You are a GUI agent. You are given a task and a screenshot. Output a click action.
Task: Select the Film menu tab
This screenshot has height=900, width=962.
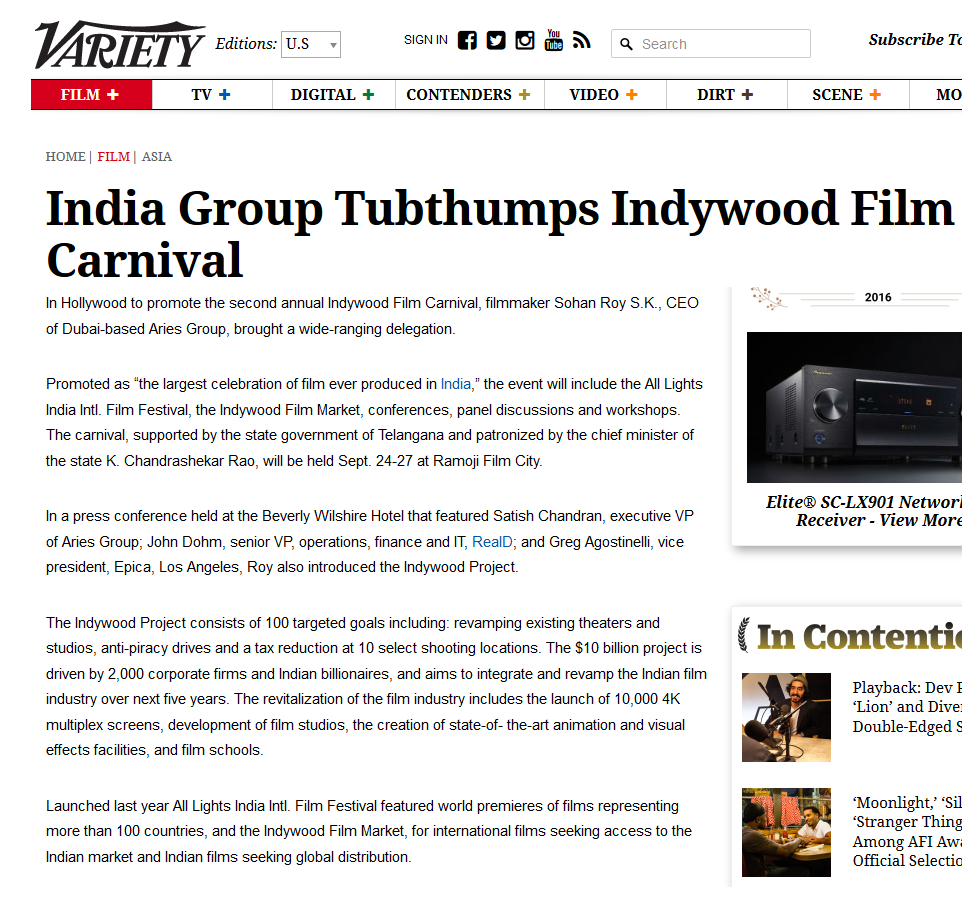pyautogui.click(x=91, y=95)
